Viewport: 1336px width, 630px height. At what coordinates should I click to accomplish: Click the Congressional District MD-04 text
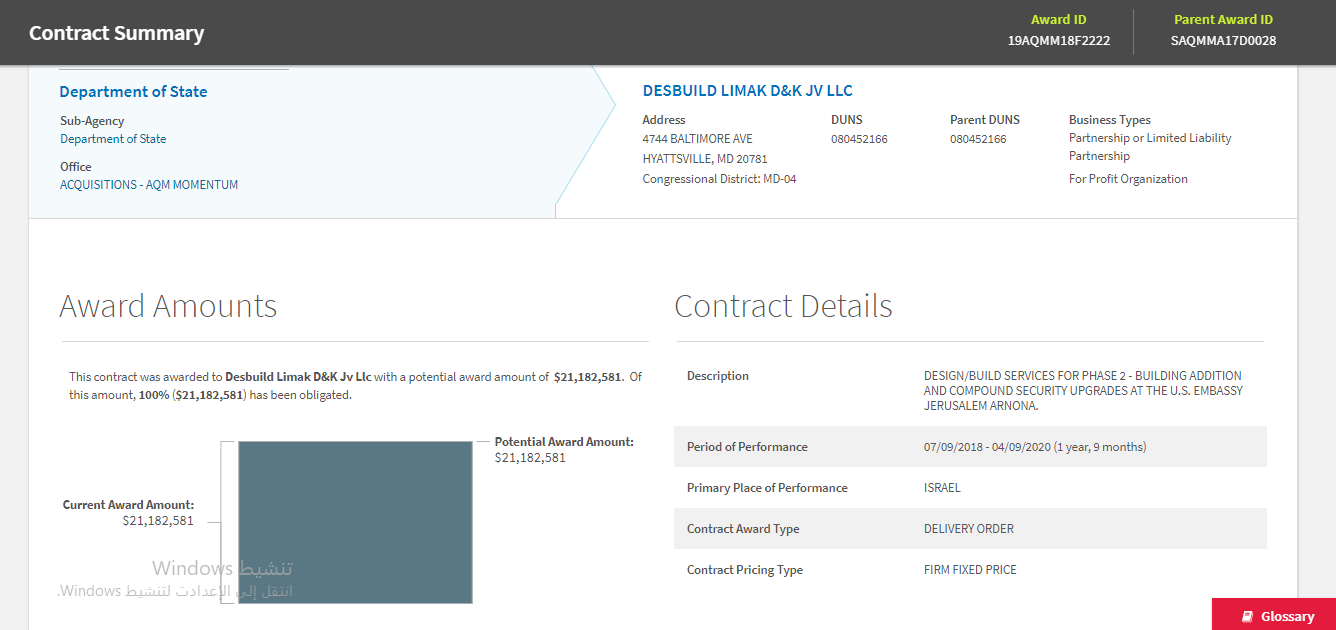[x=719, y=179]
